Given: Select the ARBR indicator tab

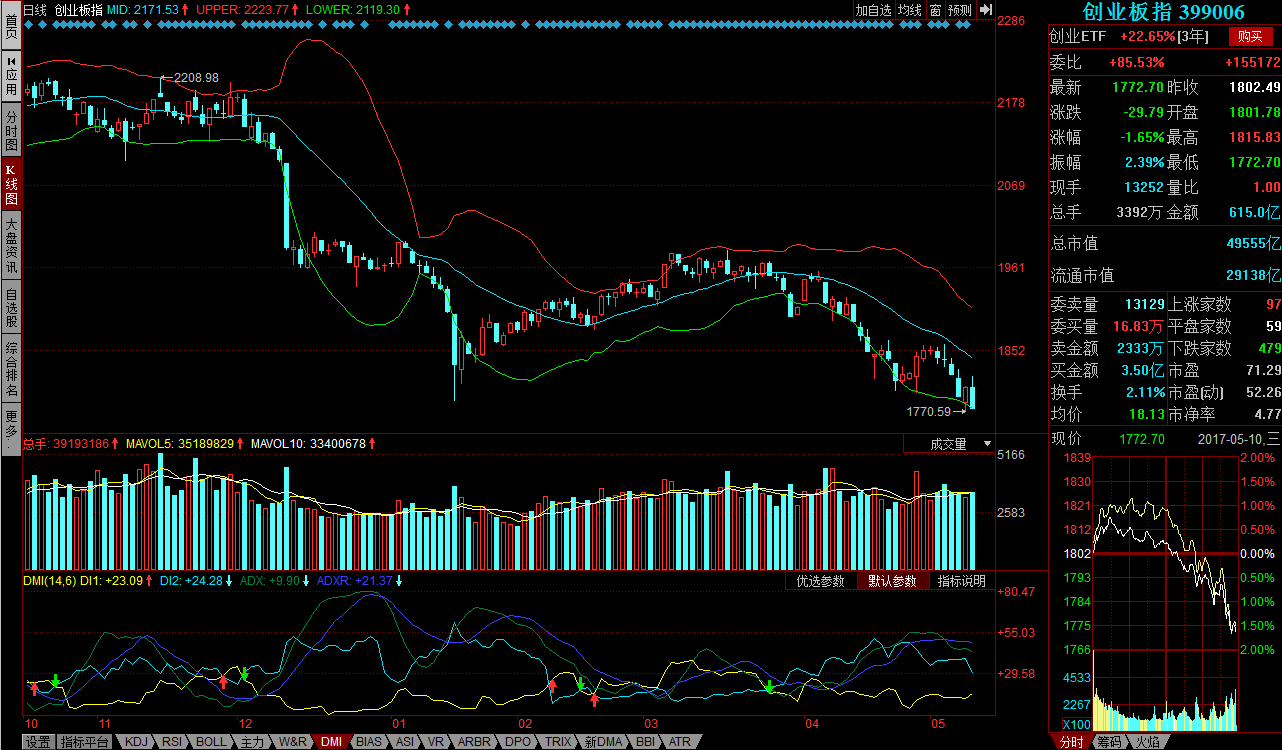Looking at the screenshot, I should pos(474,742).
